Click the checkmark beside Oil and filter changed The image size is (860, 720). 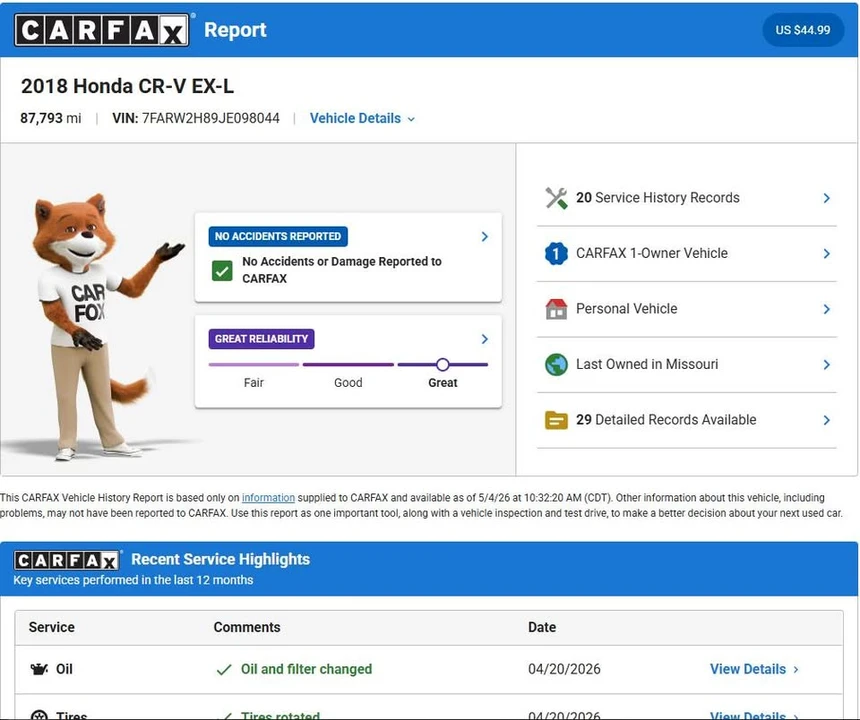click(x=224, y=670)
